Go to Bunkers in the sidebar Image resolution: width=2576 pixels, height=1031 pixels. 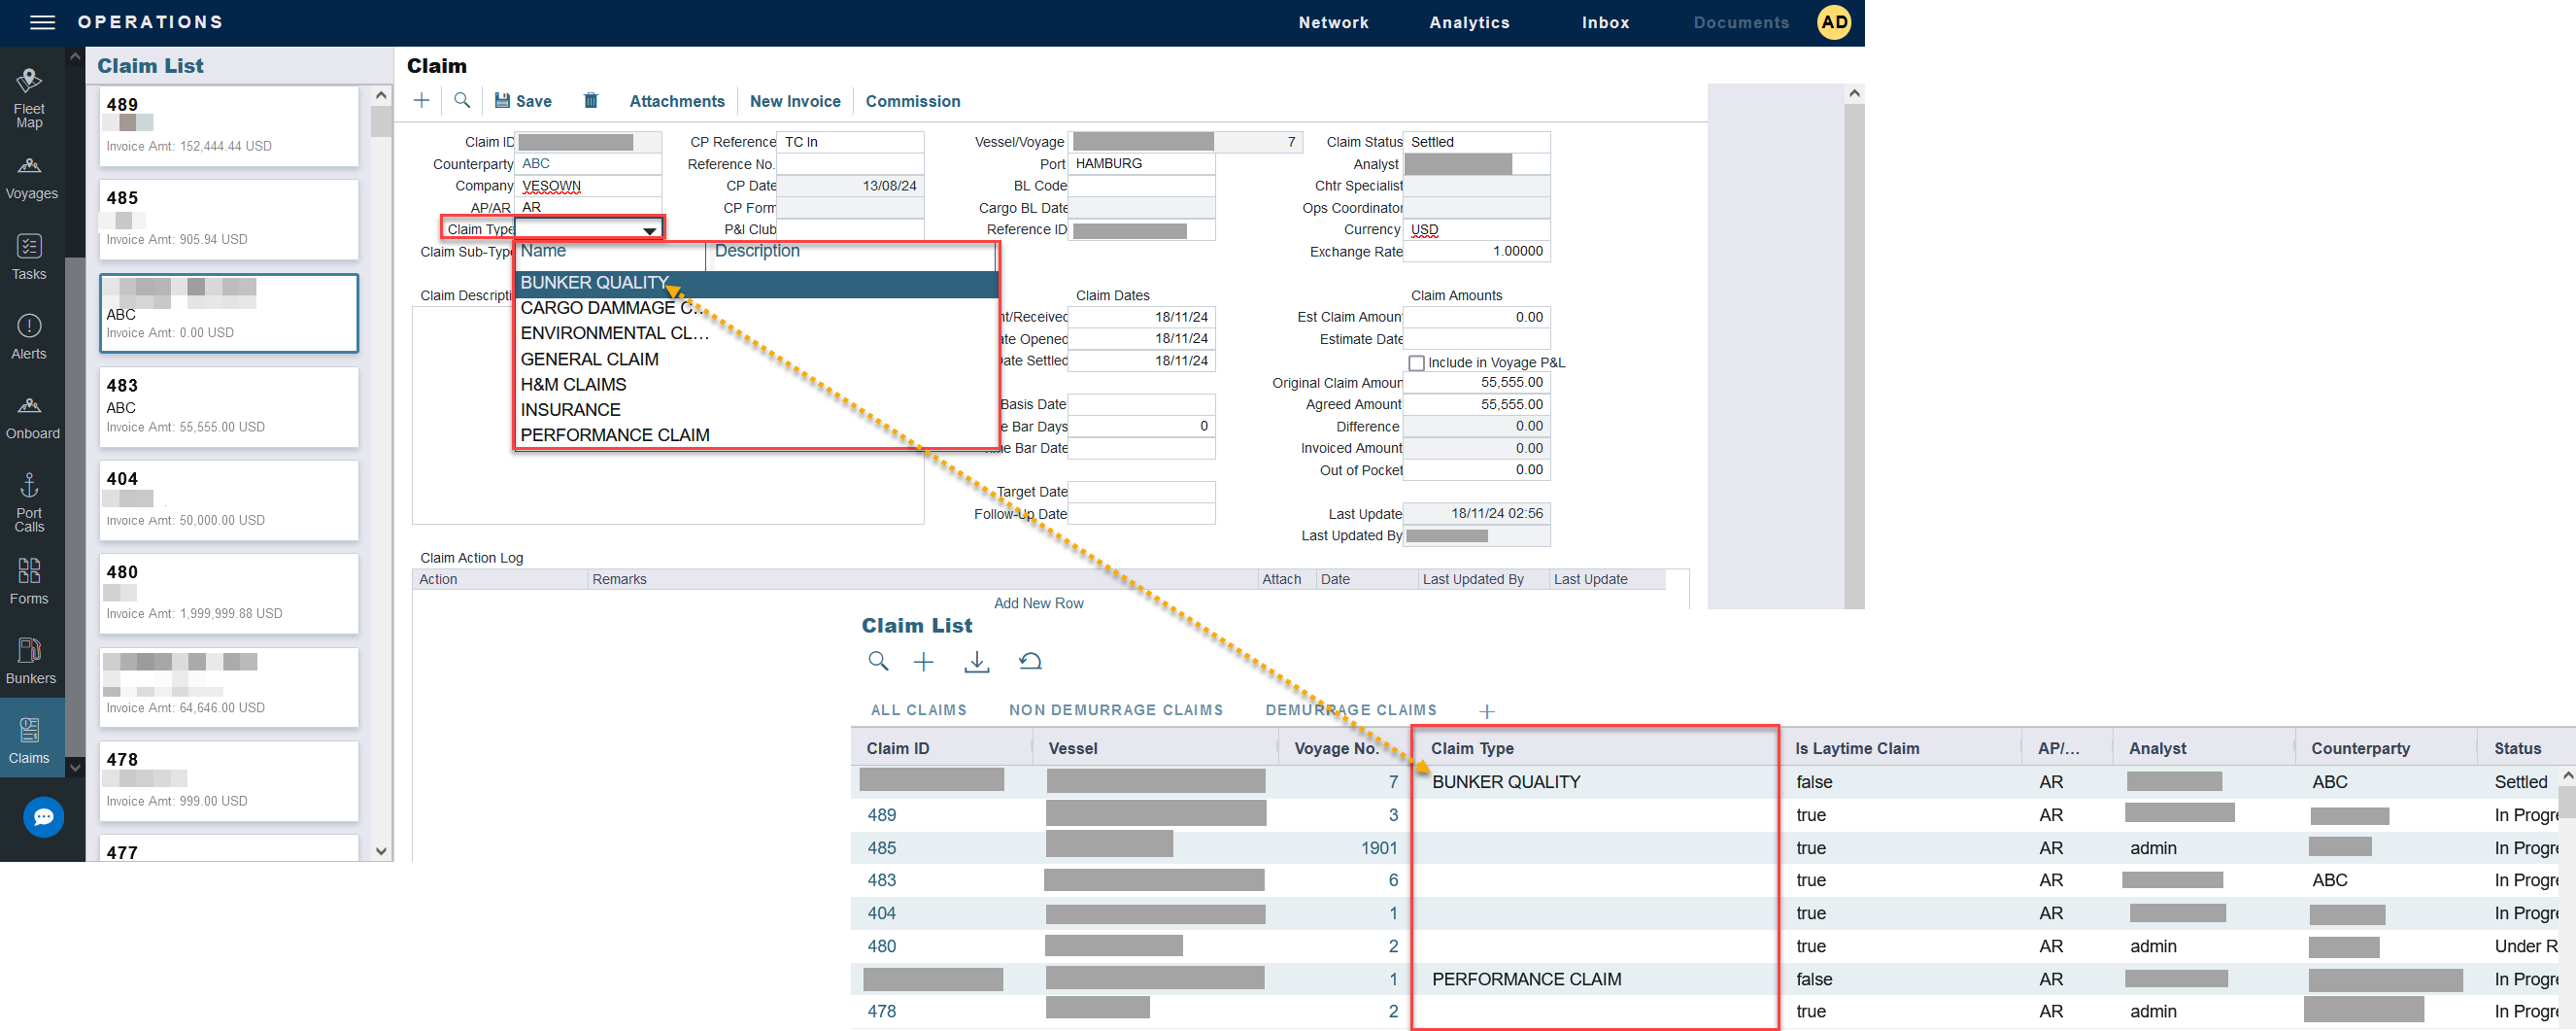pyautogui.click(x=30, y=660)
